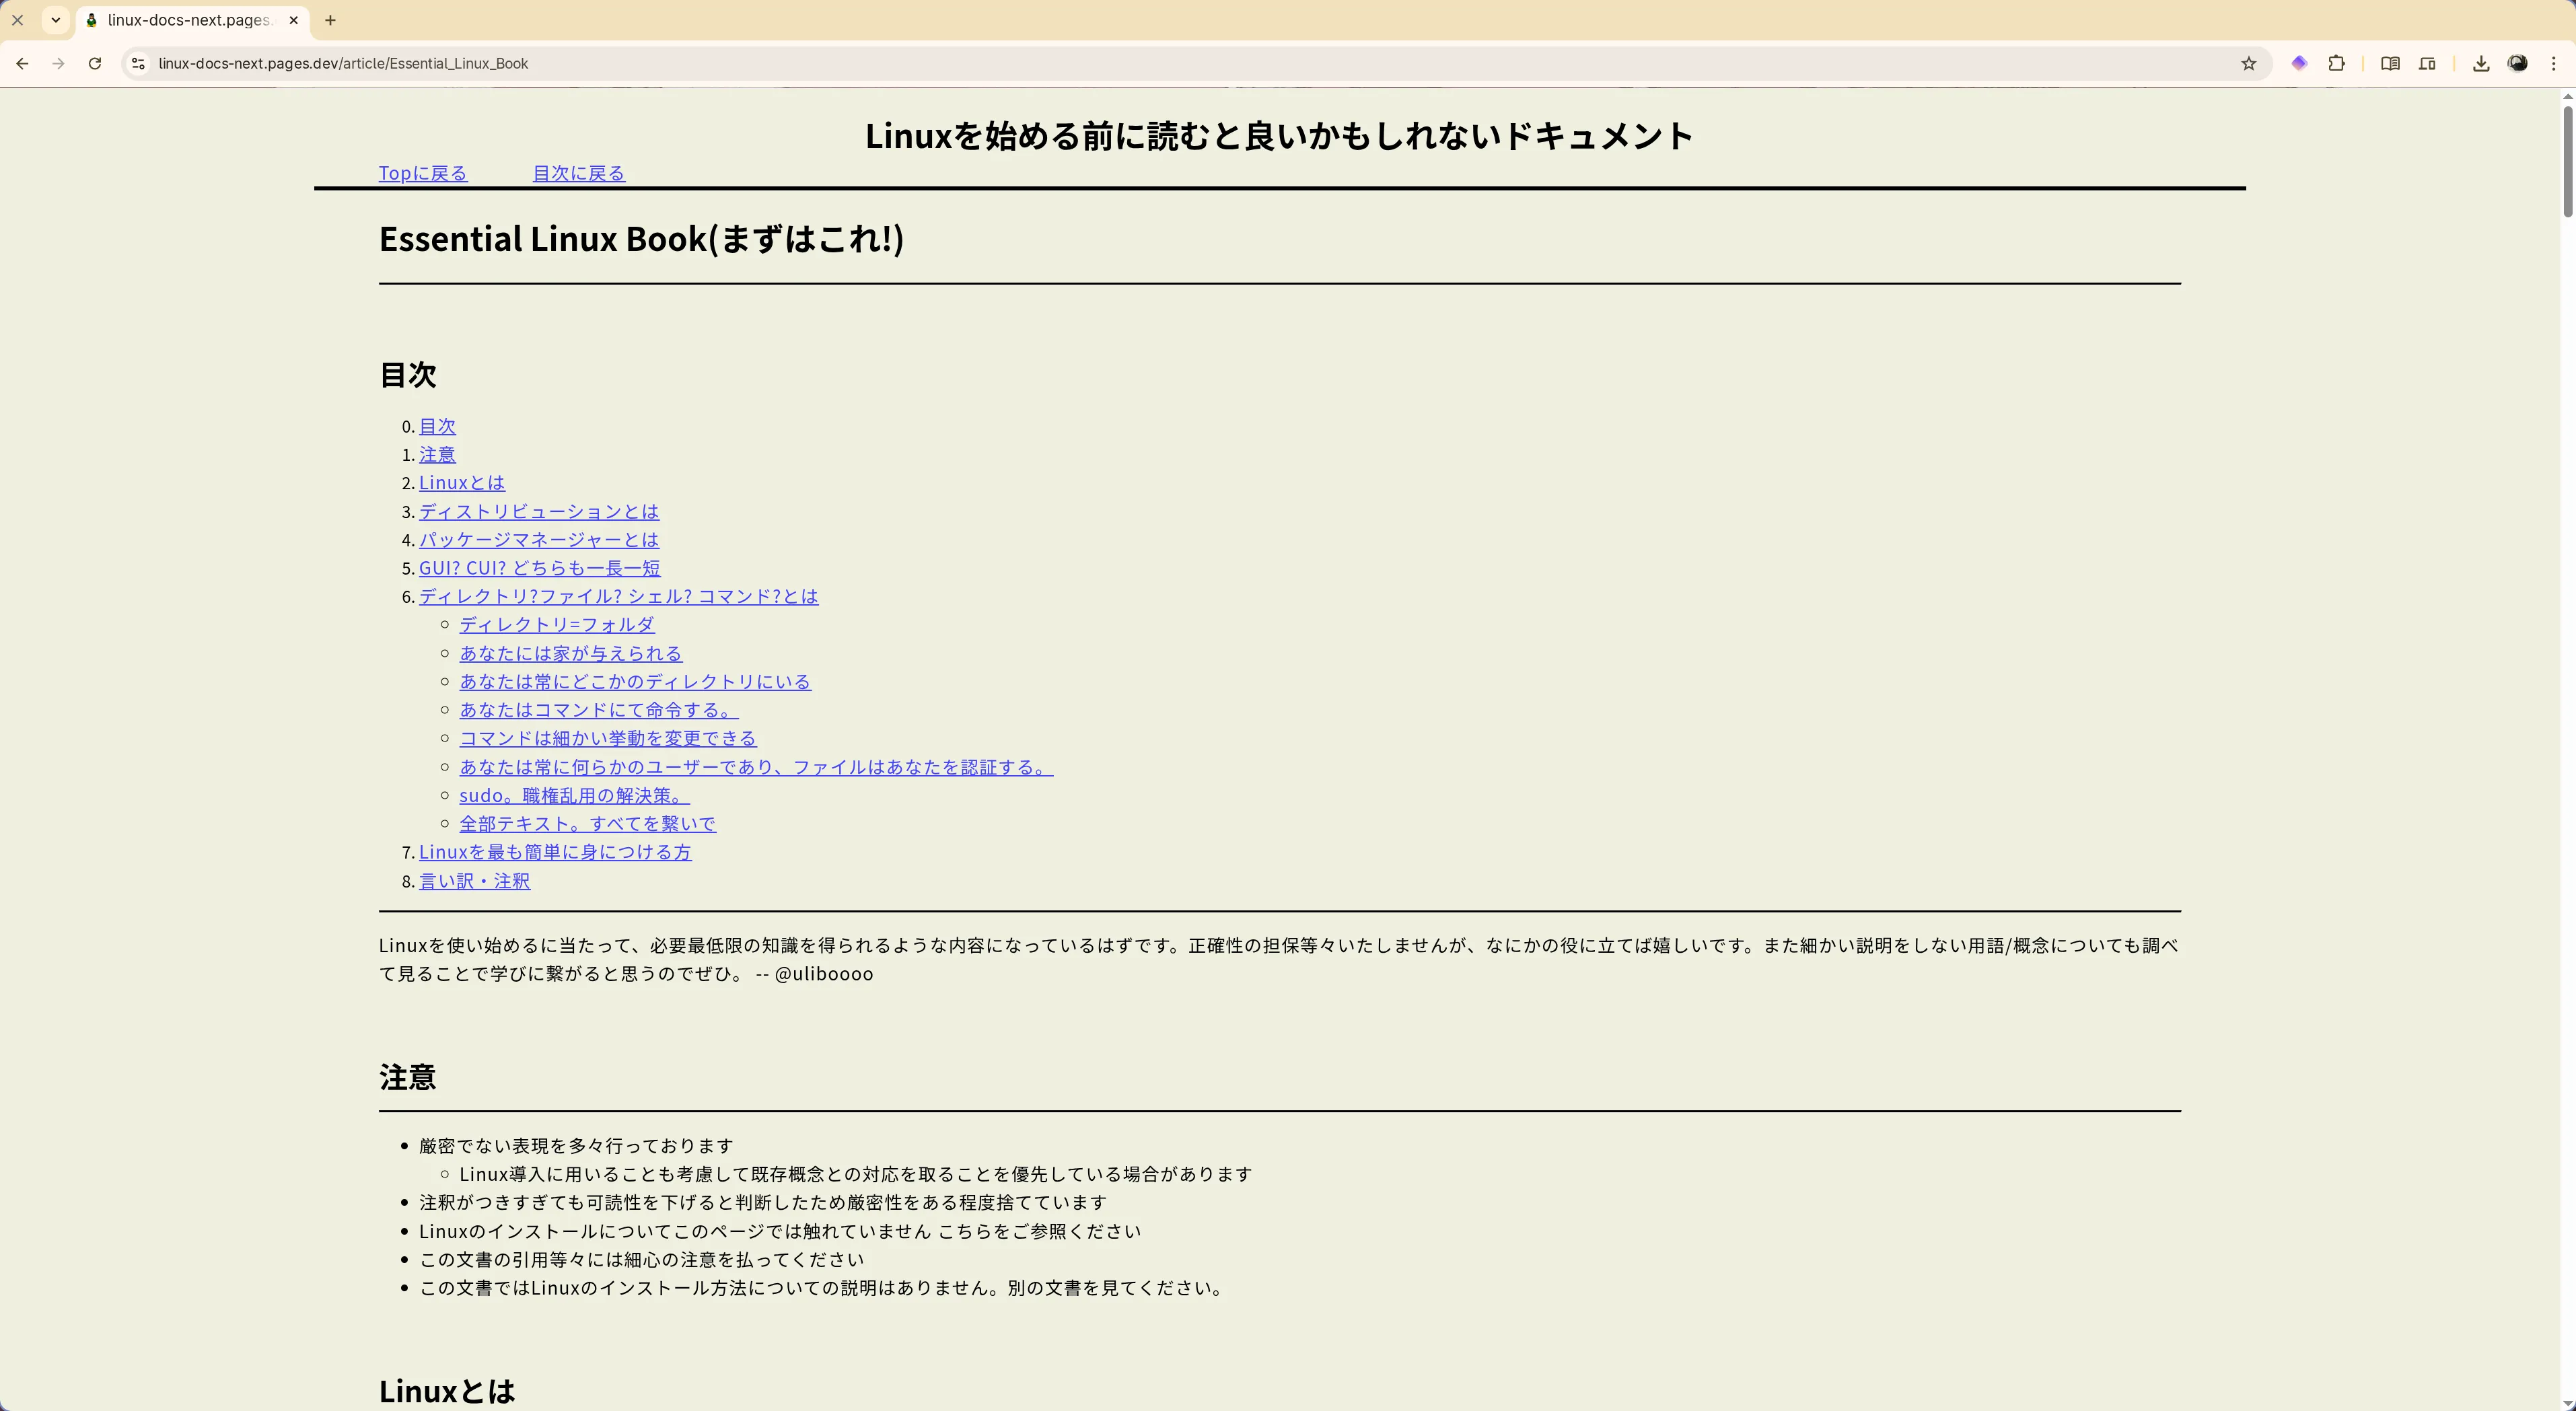
Task: Open the ディストリビューションとは section link
Action: pyautogui.click(x=537, y=511)
